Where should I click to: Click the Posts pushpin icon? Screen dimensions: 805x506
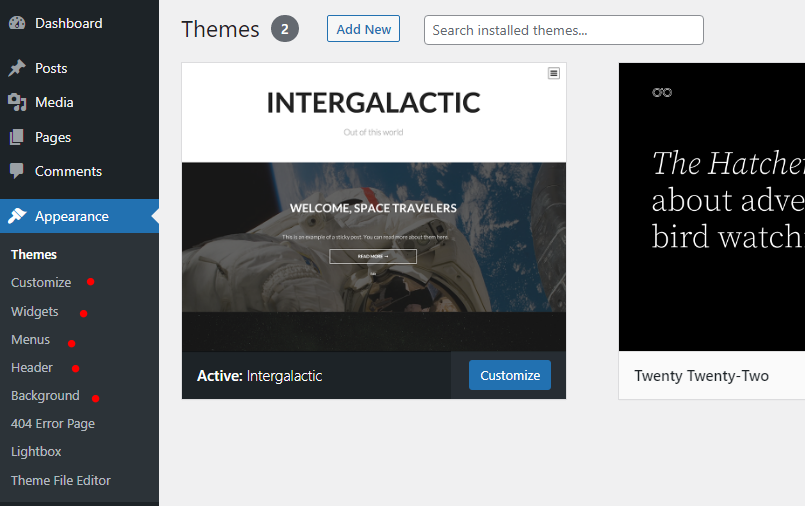pyautogui.click(x=17, y=68)
